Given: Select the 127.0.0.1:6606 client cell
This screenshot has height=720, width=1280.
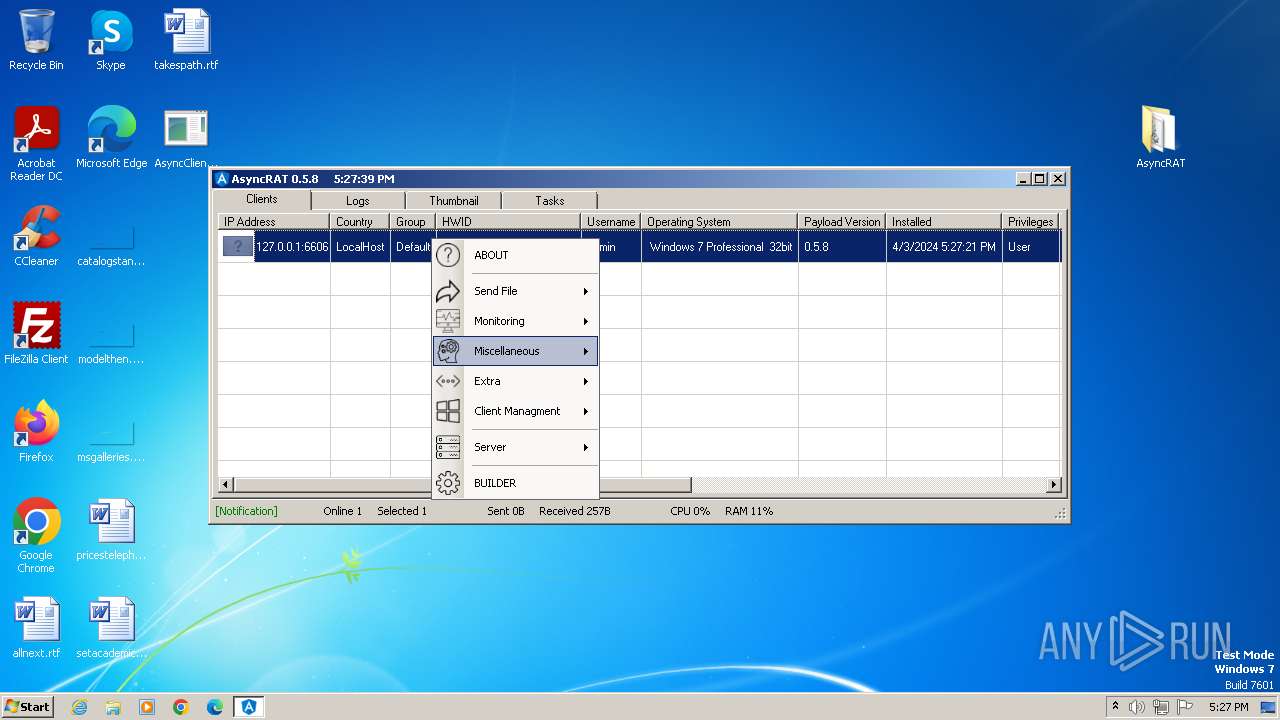Looking at the screenshot, I should point(292,247).
